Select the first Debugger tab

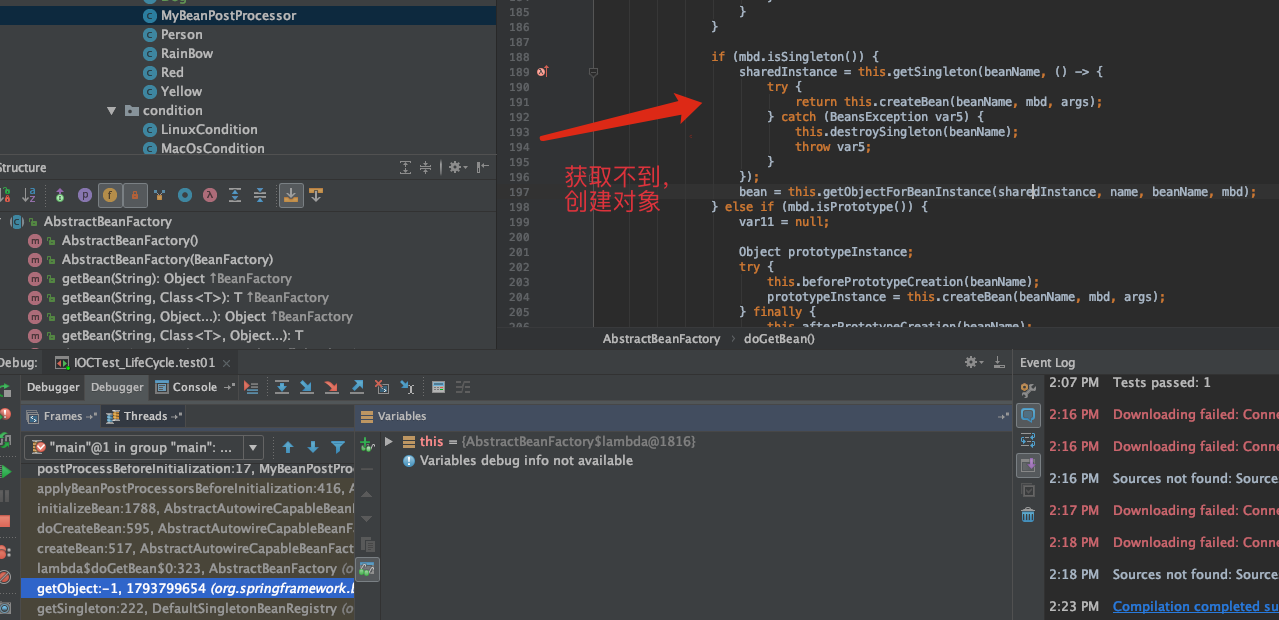[x=53, y=387]
